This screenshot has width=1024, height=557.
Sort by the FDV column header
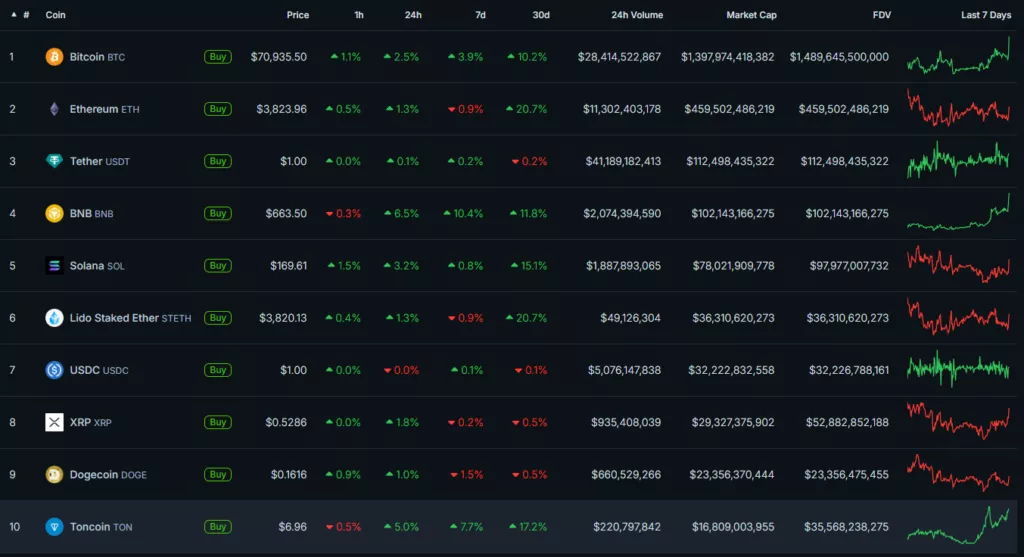click(x=881, y=15)
